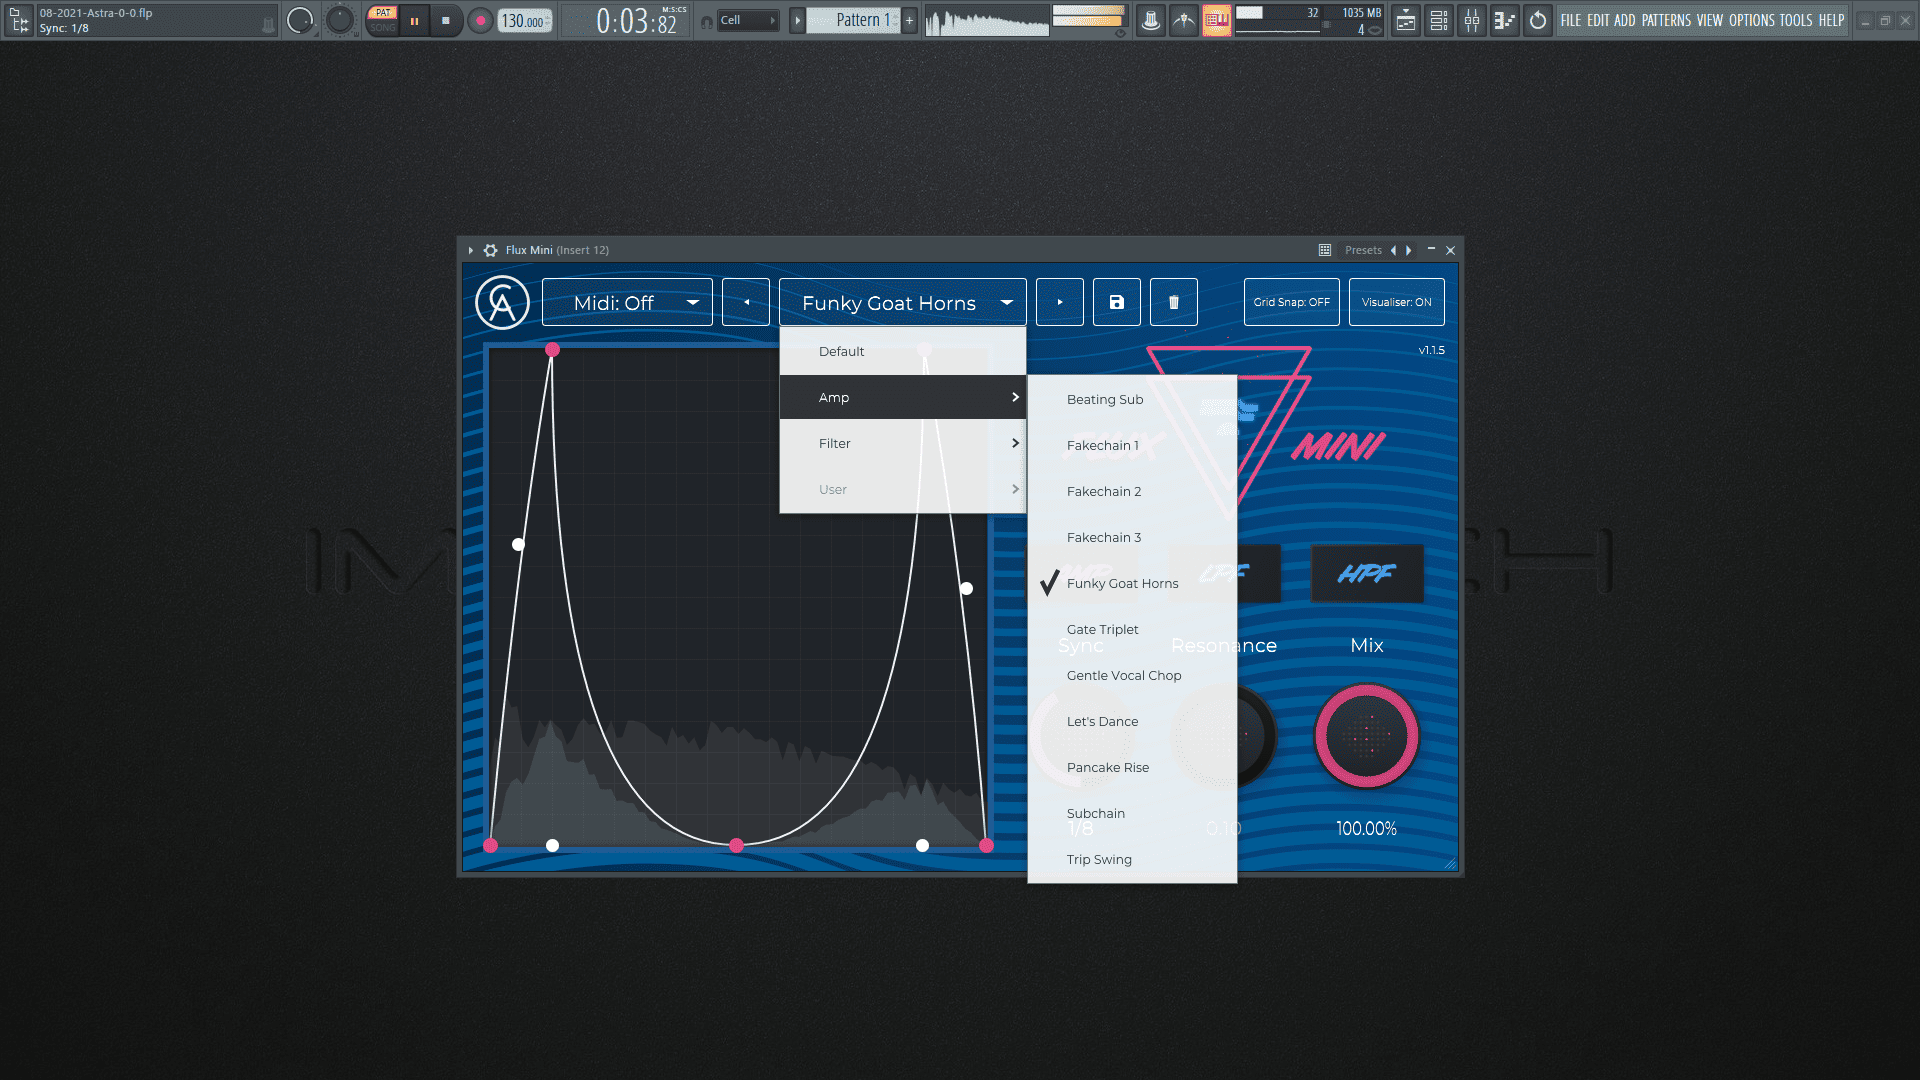Viewport: 1920px width, 1080px height.
Task: Open the Presets label in plugin titlebar
Action: click(x=1363, y=250)
